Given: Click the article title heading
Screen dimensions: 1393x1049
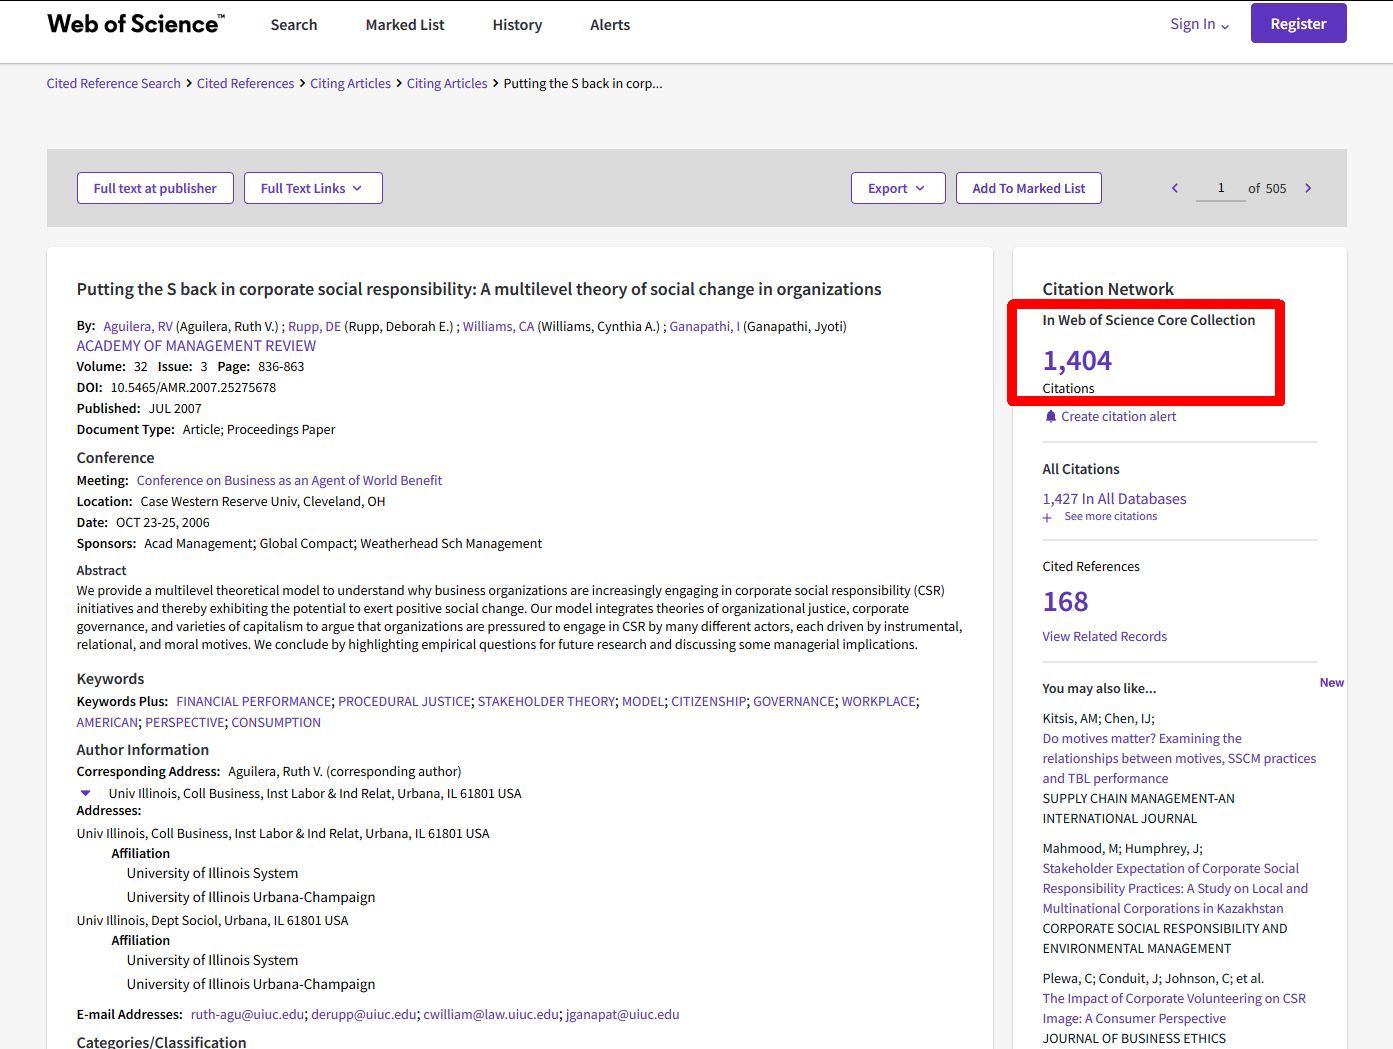Looking at the screenshot, I should [479, 289].
